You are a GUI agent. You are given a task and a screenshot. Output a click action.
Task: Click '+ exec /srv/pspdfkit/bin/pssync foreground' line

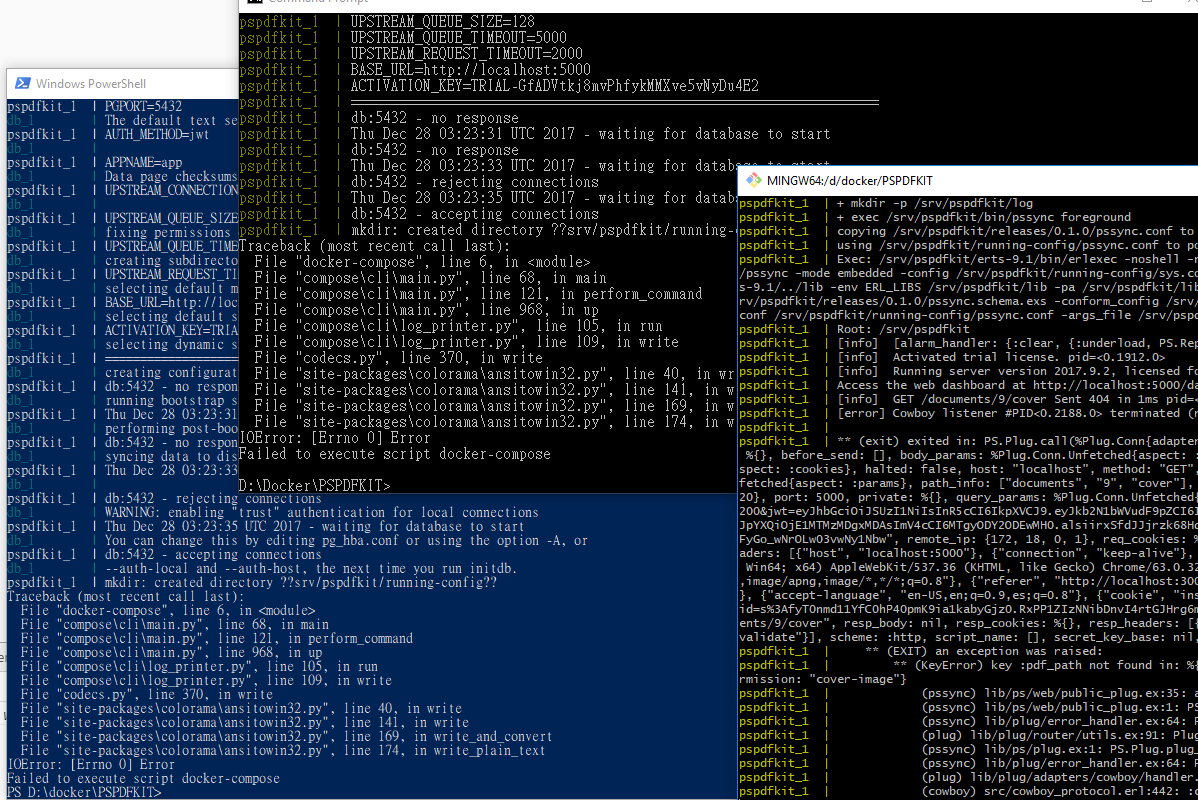click(x=983, y=217)
